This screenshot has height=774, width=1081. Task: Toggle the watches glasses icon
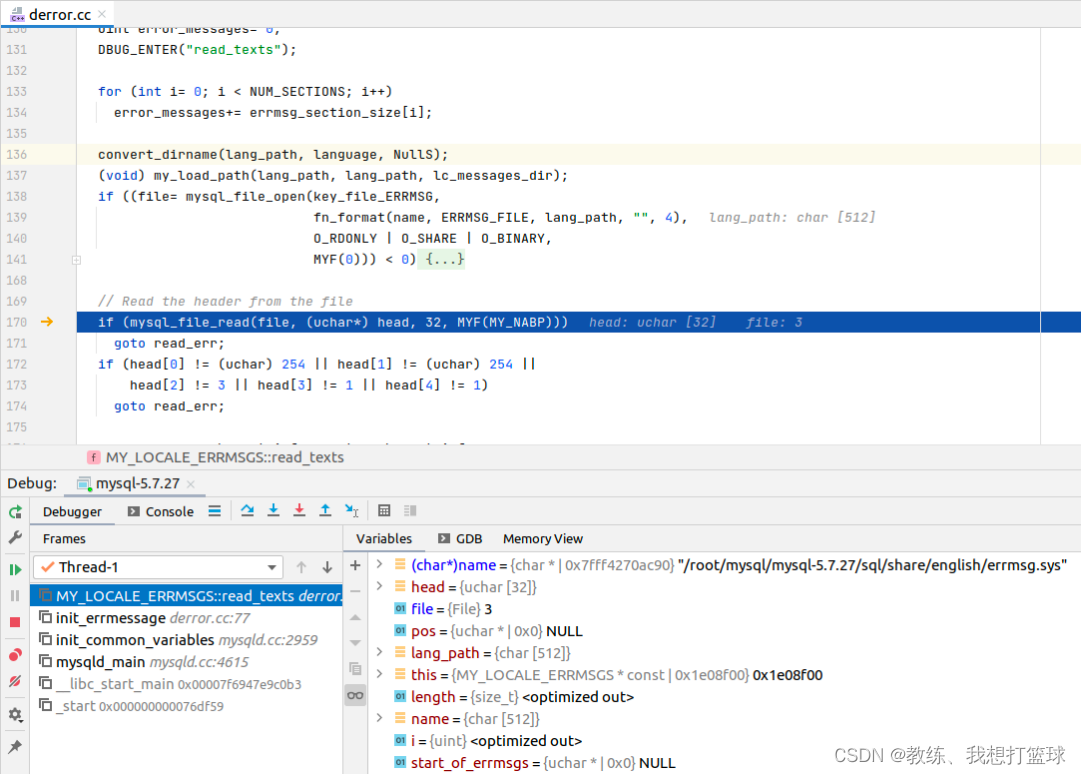click(x=355, y=695)
